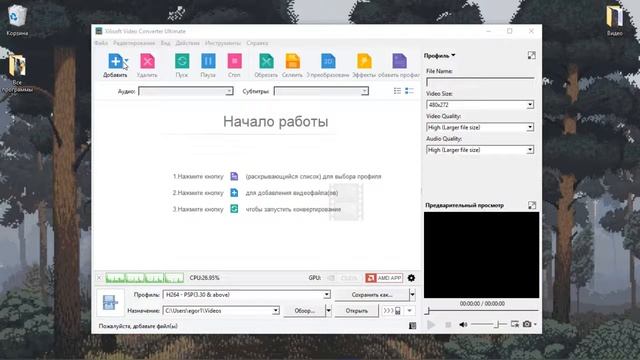Click the log icon in status bar

(x=412, y=326)
